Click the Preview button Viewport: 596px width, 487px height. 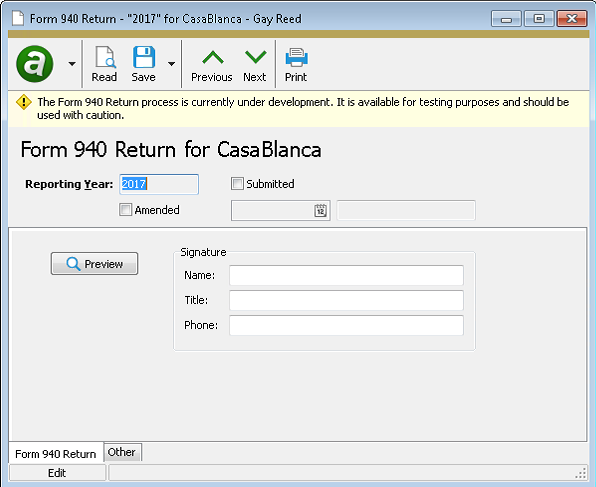(x=94, y=263)
